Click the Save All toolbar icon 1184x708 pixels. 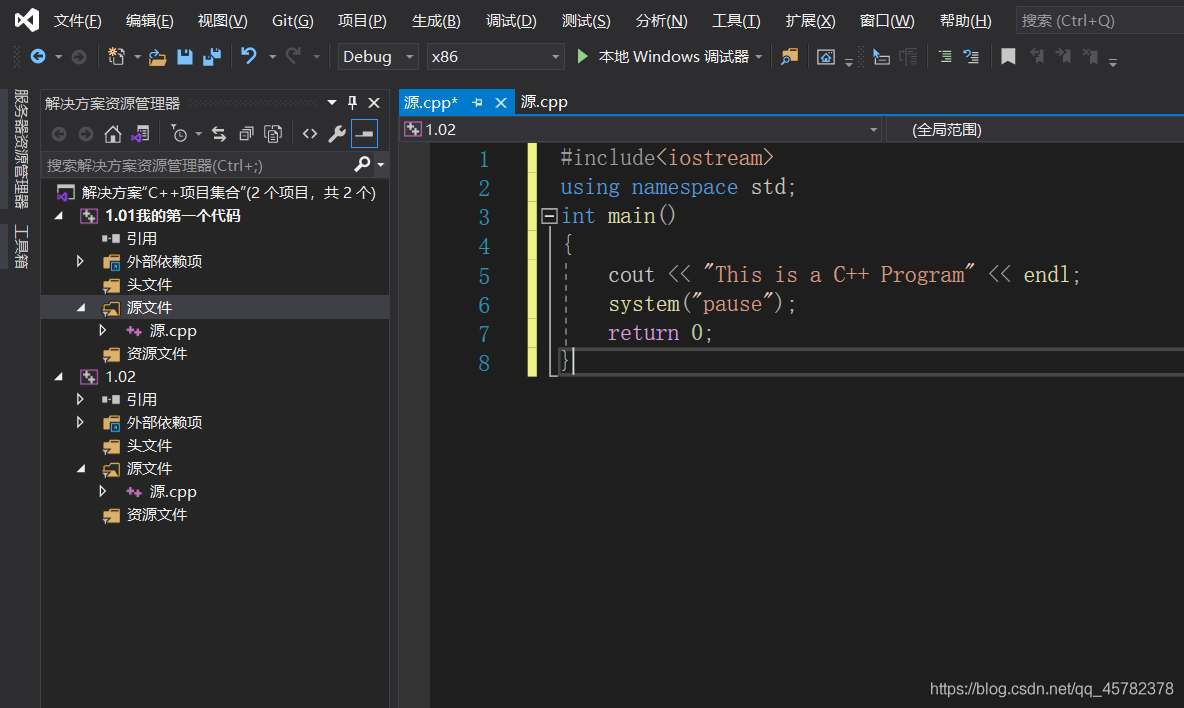211,57
